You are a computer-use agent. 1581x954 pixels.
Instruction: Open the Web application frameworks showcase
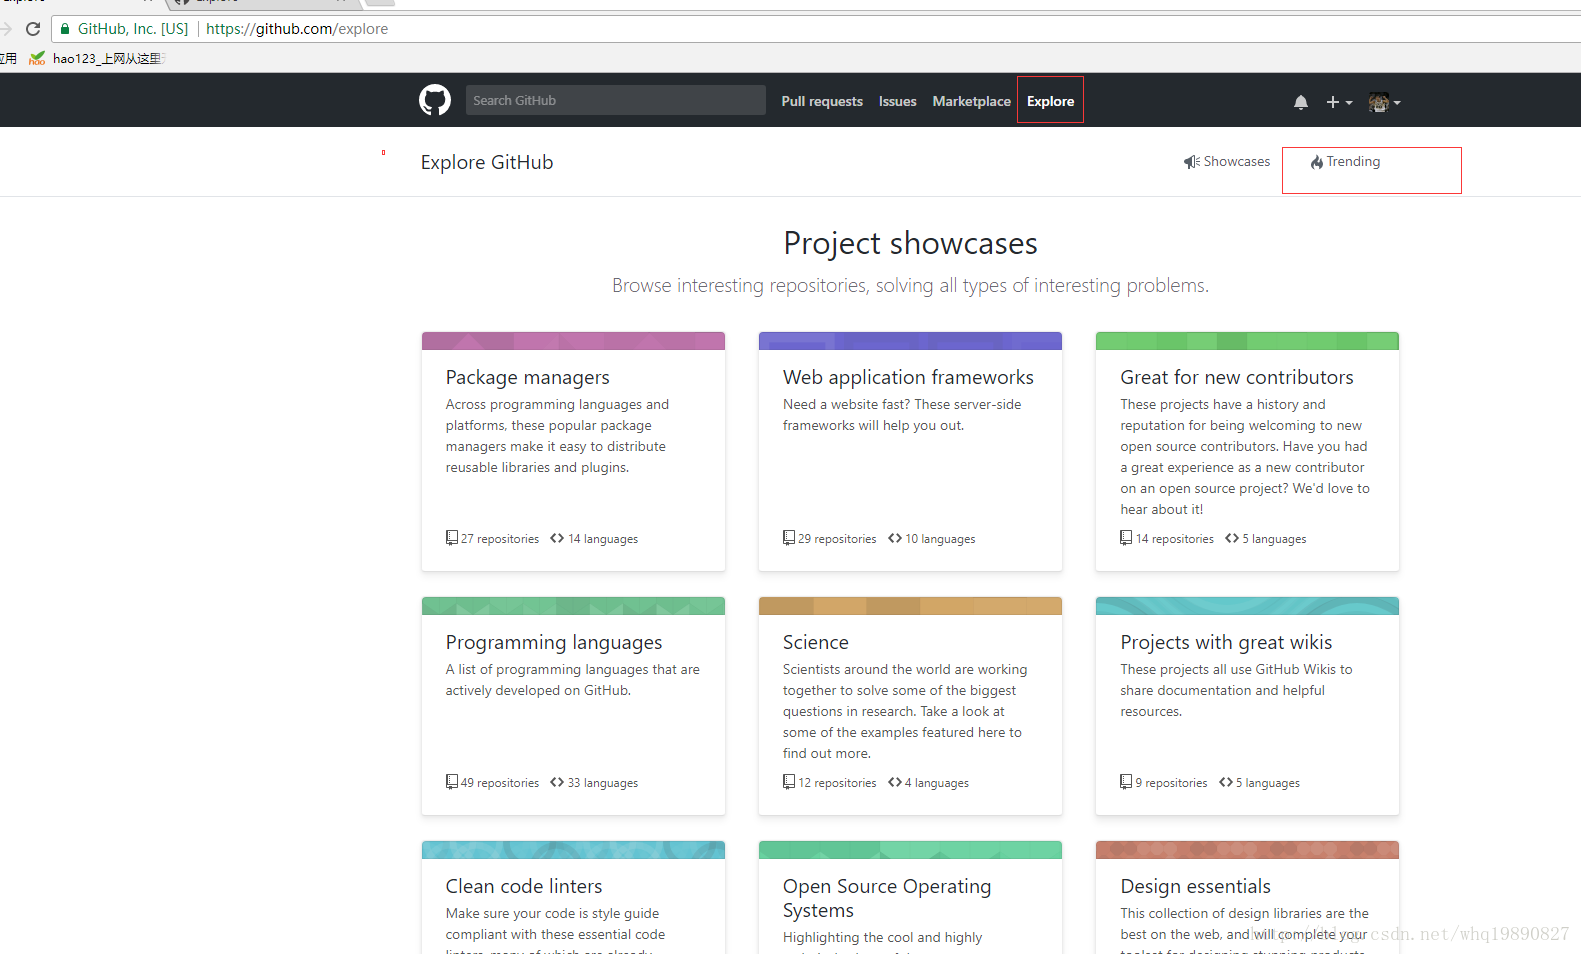(x=908, y=377)
